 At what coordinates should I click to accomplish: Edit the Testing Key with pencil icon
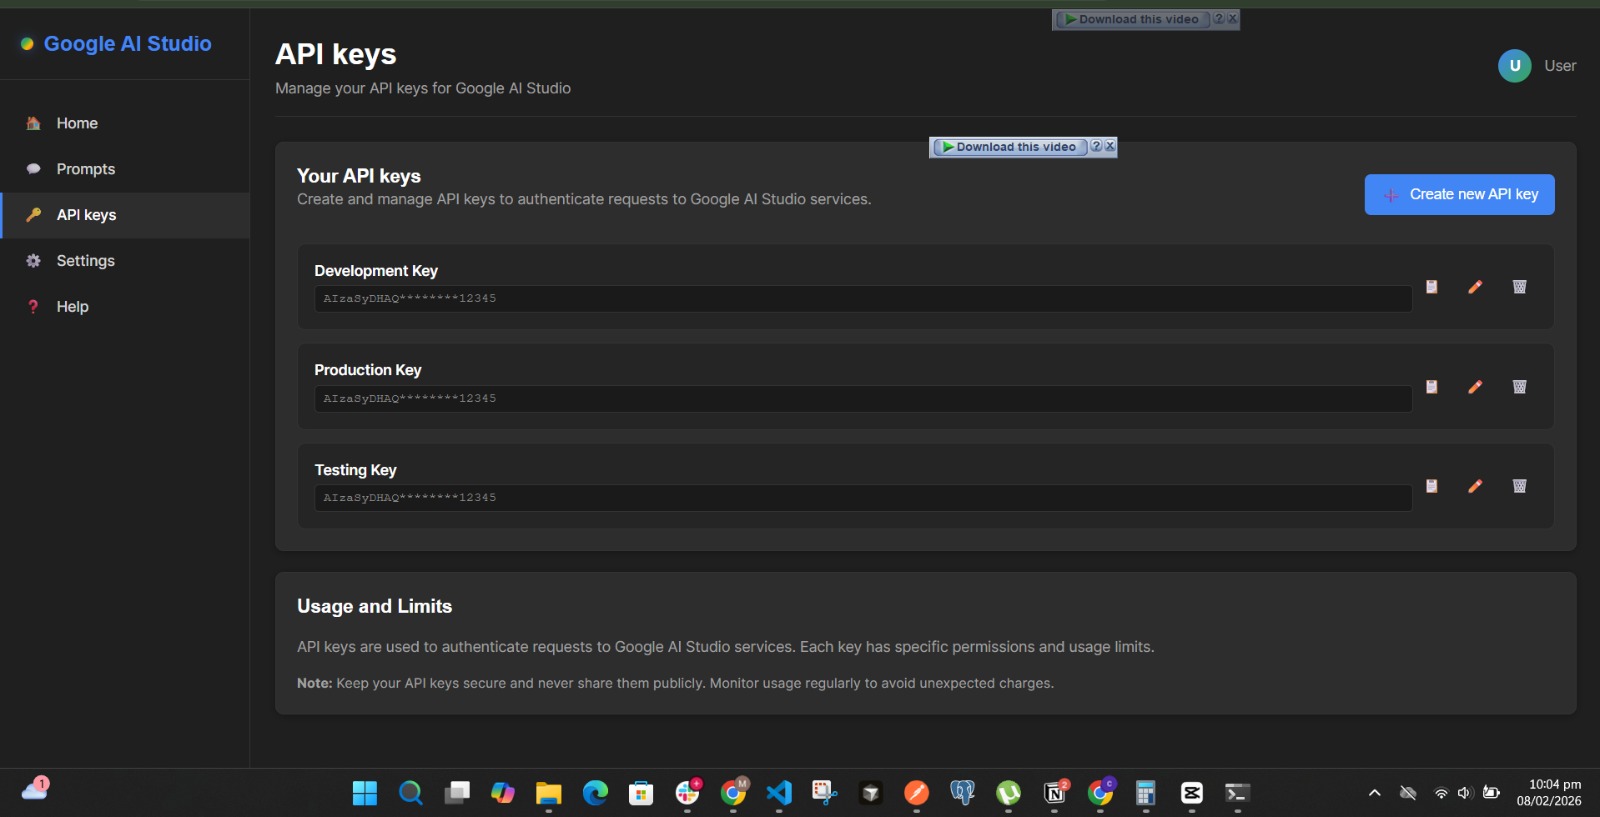1475,486
